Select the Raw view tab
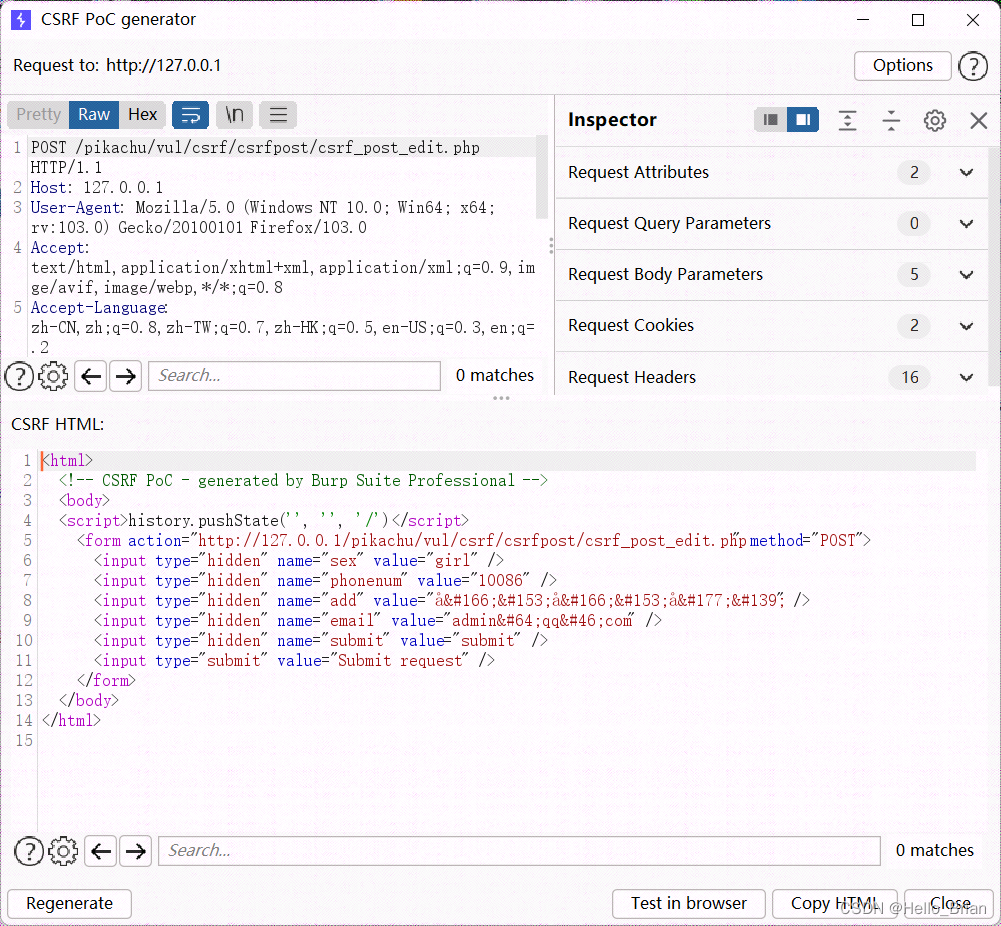The height and width of the screenshot is (926, 1001). (x=94, y=115)
